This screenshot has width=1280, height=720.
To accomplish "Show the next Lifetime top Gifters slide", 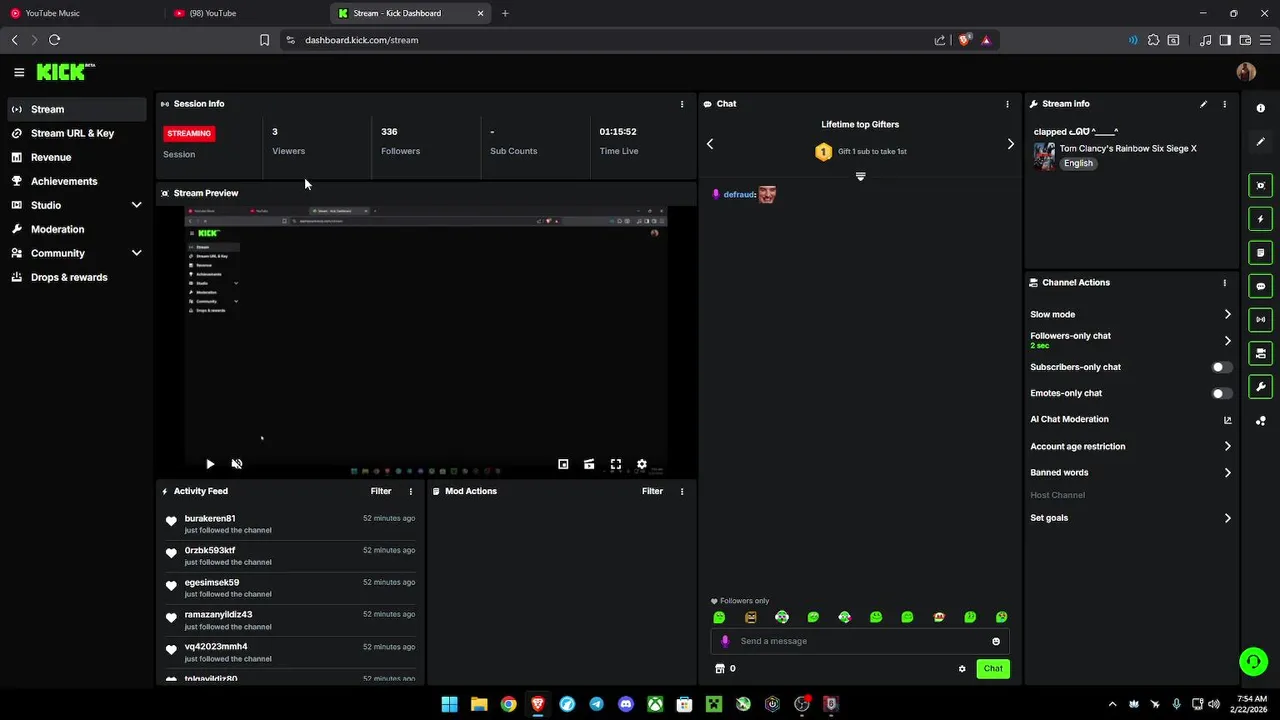I will point(1010,144).
